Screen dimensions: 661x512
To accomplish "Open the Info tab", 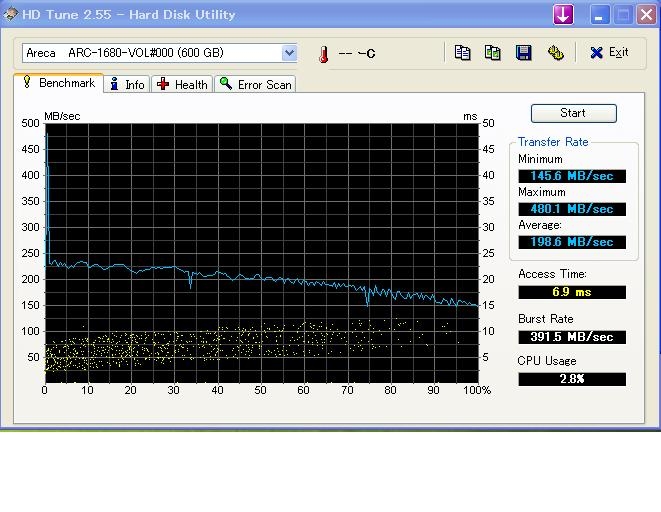I will pyautogui.click(x=127, y=85).
